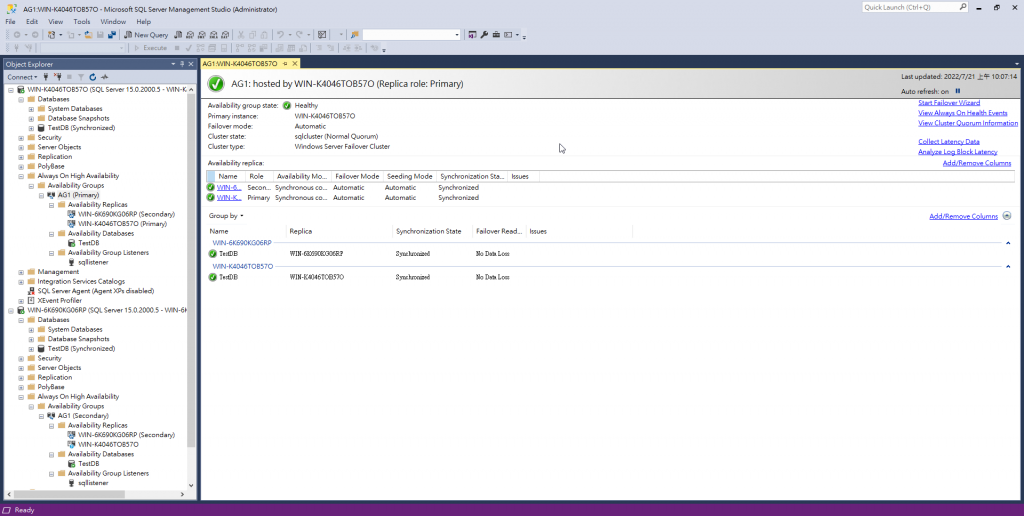
Task: Click the Failover Mode column header
Action: click(357, 176)
